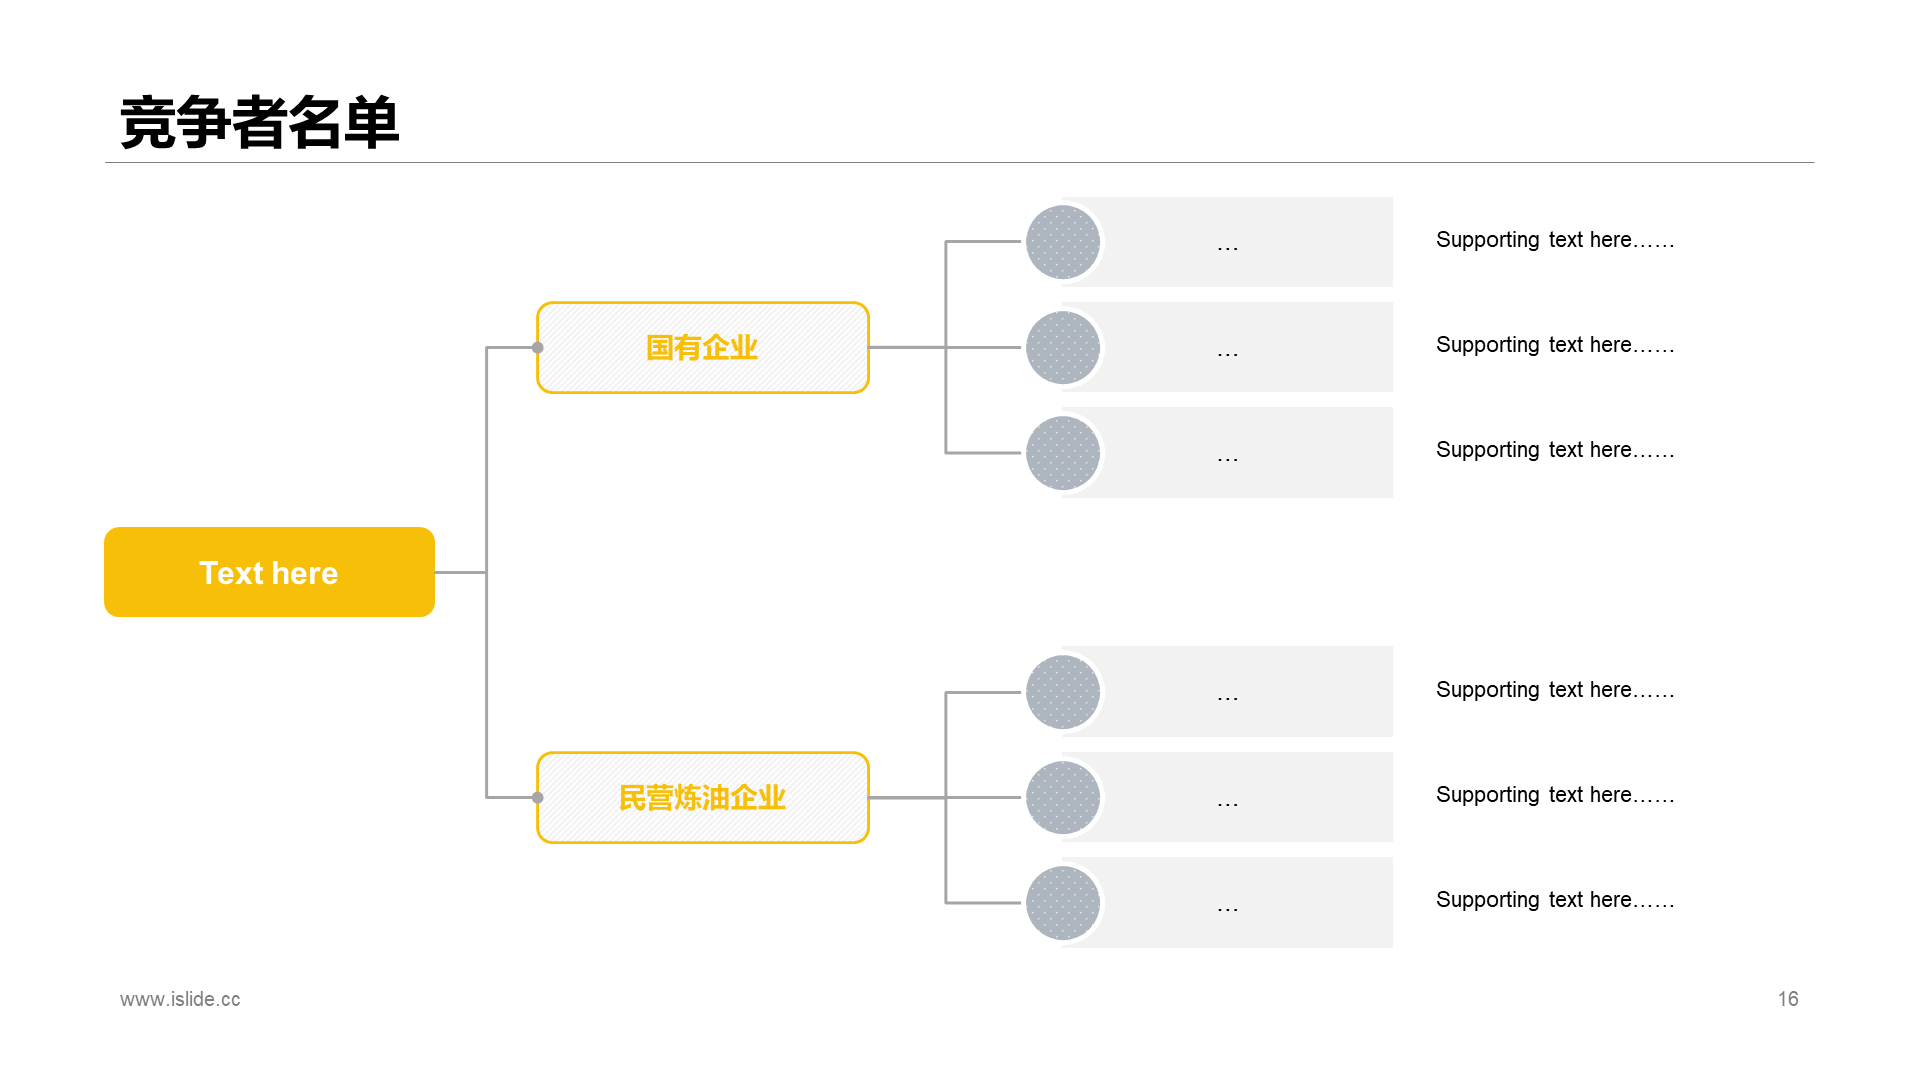
Task: Click the topmost 'Supporting text here' label
Action: click(x=1555, y=240)
